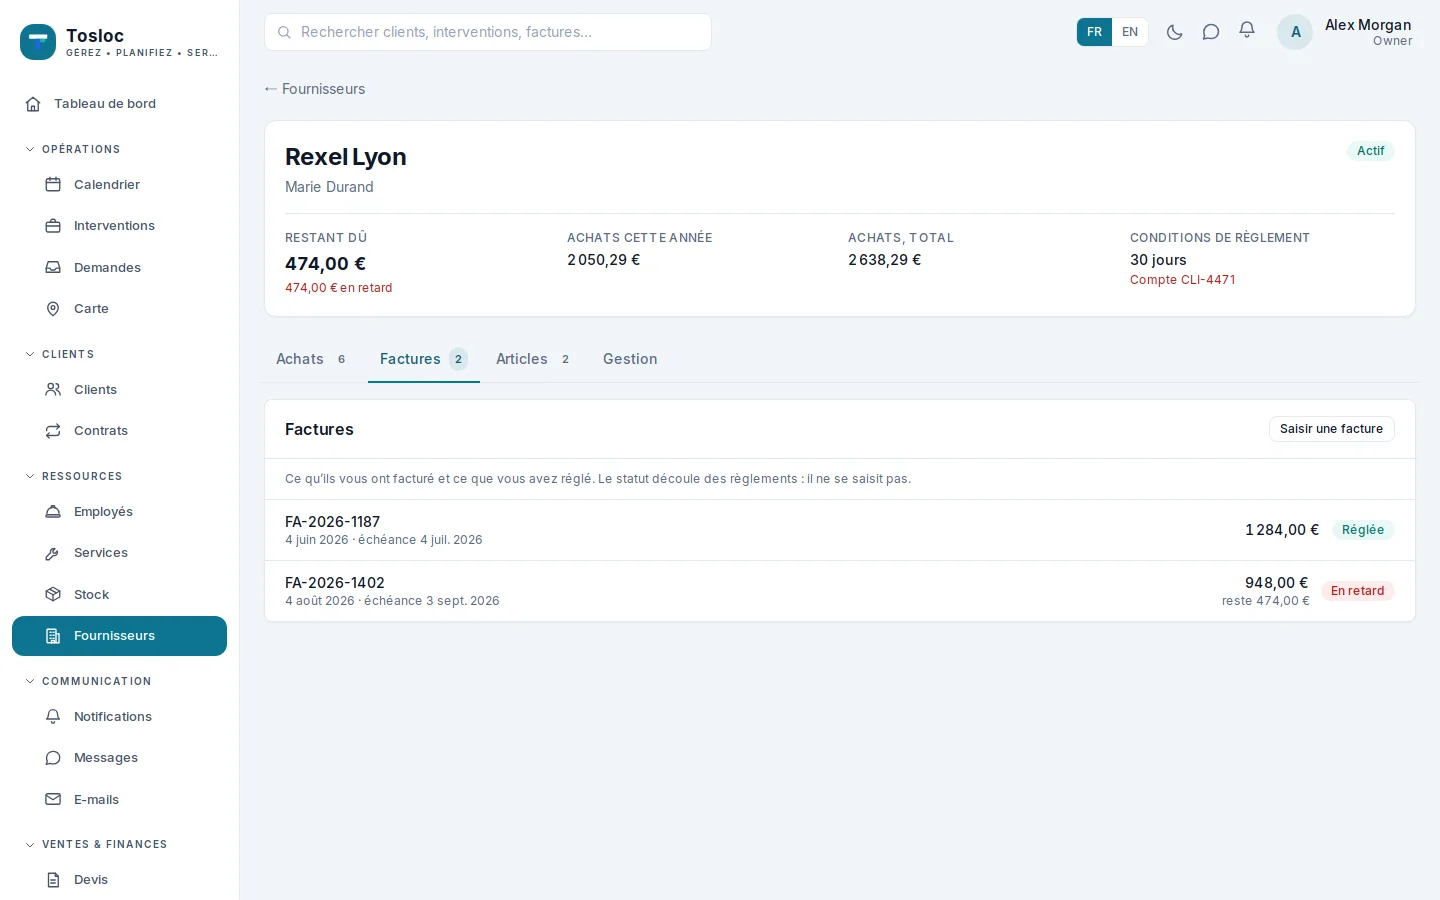
Task: Go back to Fournisseurs list
Action: [314, 89]
